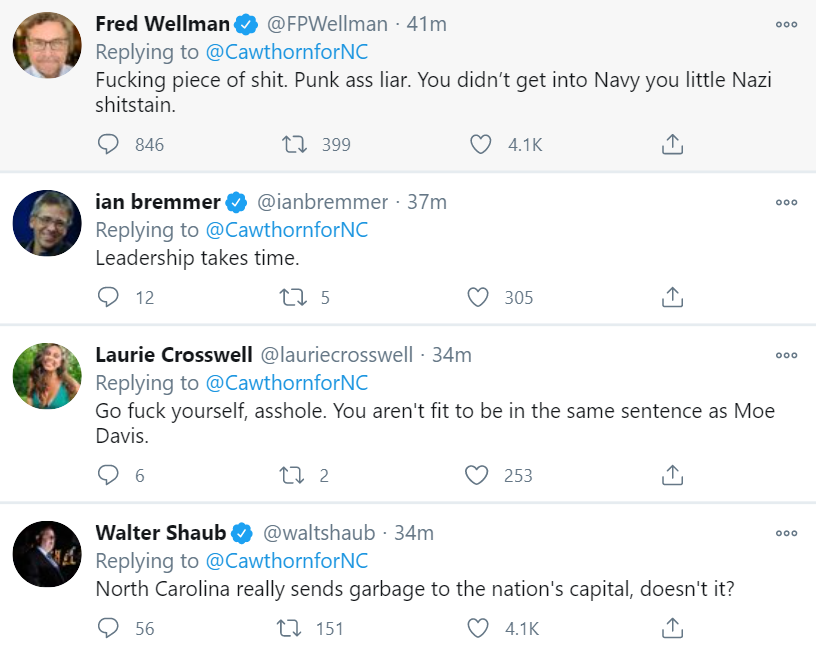Screen dimensions: 816x648
Task: Open the 34m timestamp on Walter Shaub's tweet
Action: coord(414,533)
